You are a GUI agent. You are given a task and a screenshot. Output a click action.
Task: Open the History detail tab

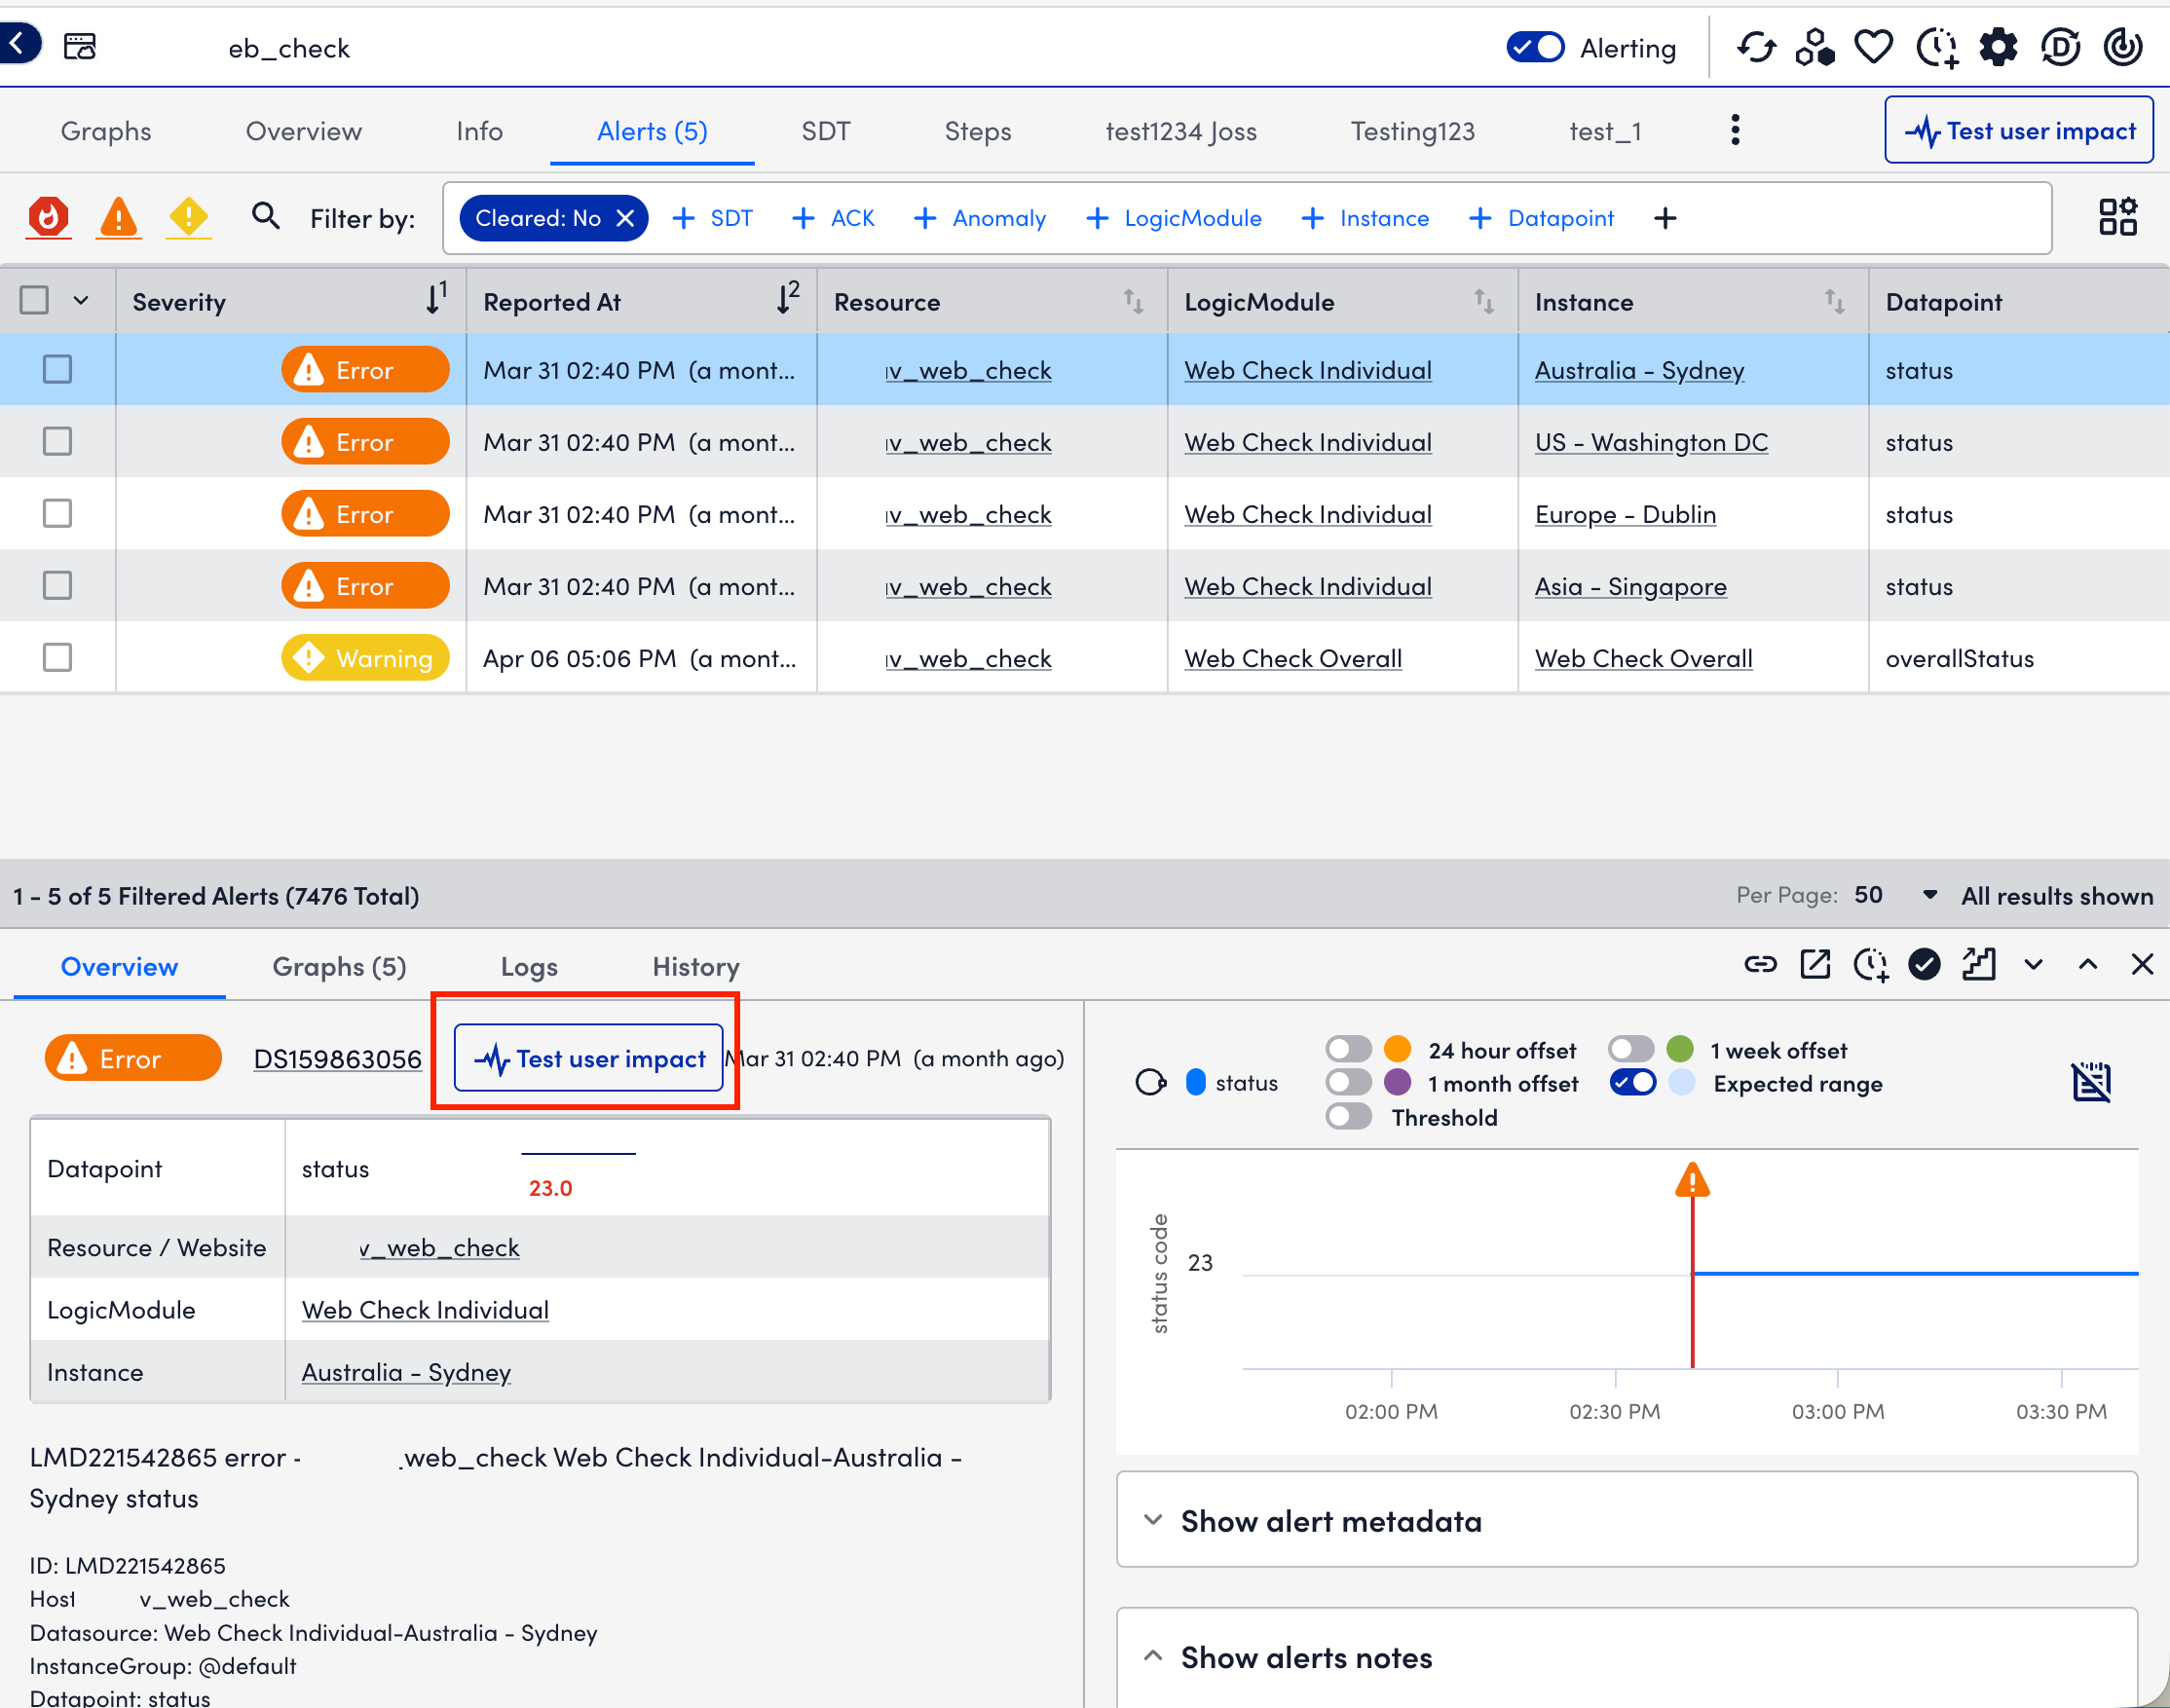696,966
